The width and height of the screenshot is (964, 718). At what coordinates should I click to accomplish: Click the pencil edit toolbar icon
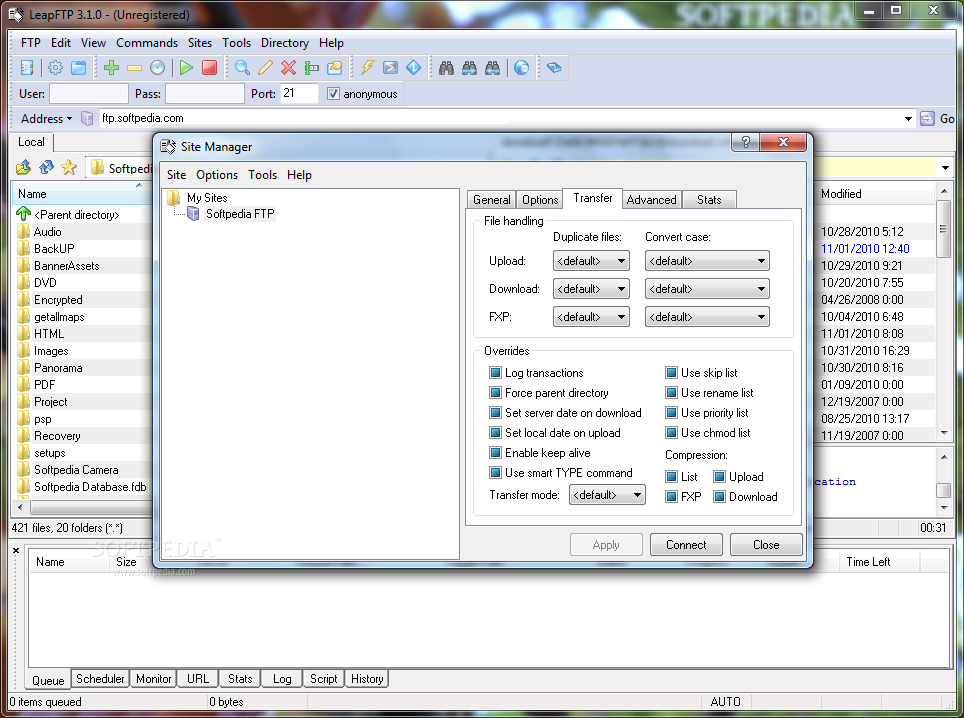pyautogui.click(x=266, y=68)
